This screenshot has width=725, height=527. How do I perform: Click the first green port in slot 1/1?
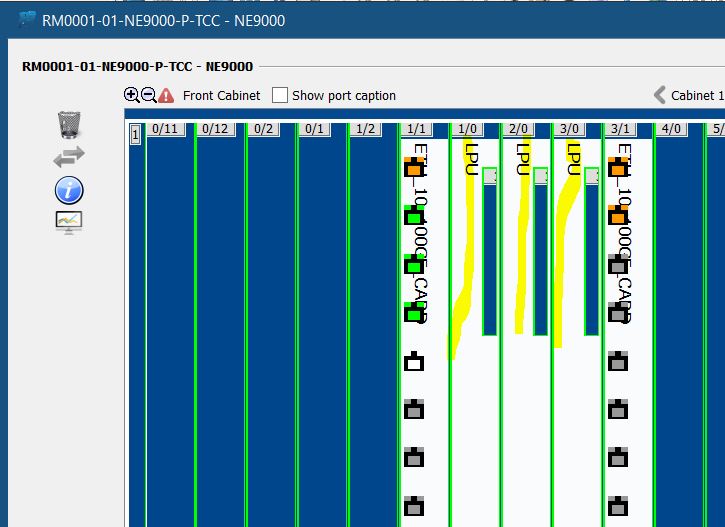(x=413, y=216)
